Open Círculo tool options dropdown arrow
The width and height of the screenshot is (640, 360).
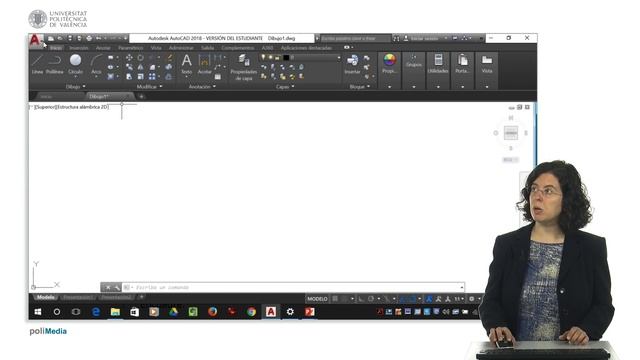[76, 77]
